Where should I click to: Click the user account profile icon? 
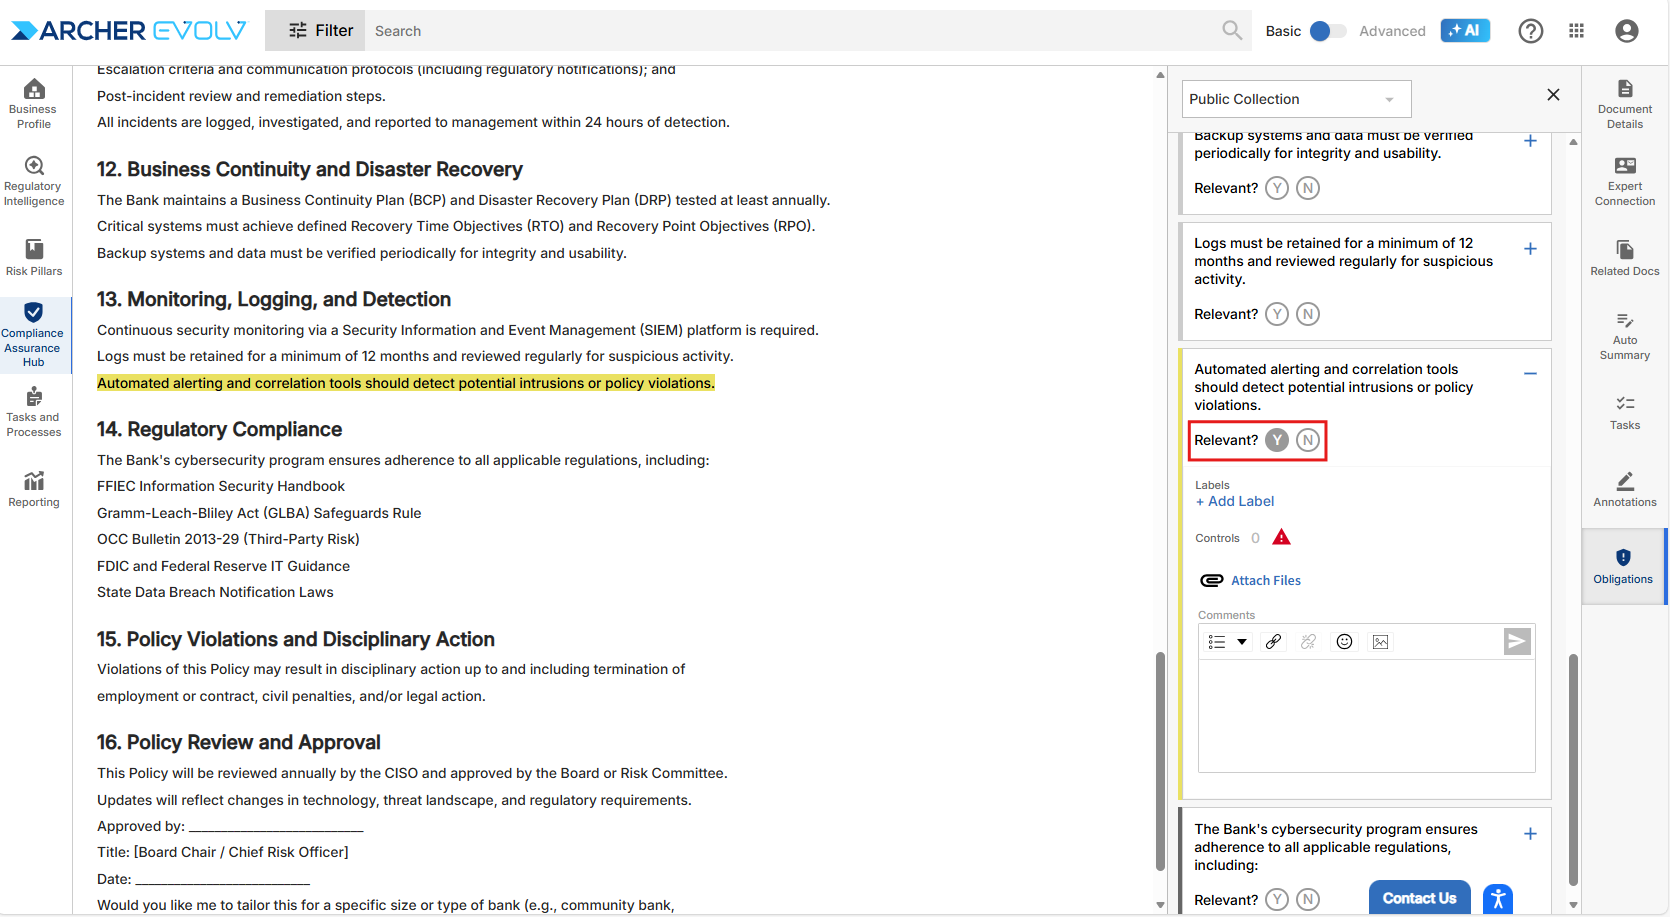click(x=1627, y=31)
